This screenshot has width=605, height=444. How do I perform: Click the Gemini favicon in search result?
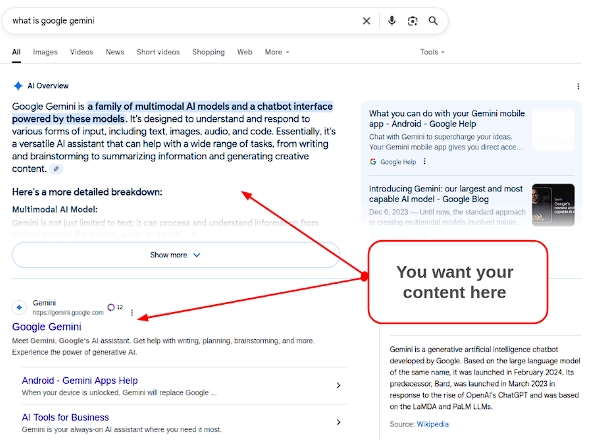point(19,307)
